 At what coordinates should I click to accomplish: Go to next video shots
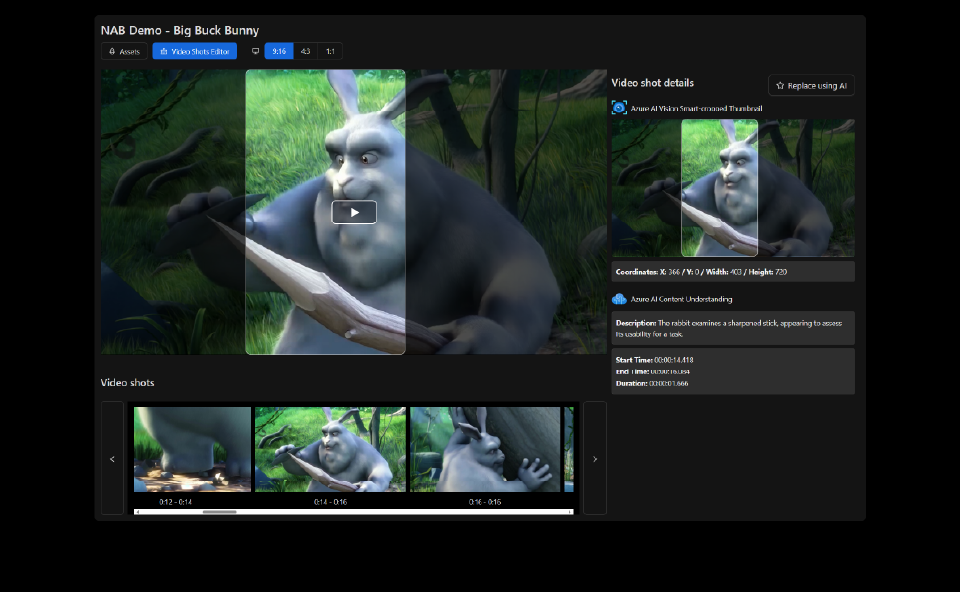click(x=594, y=458)
